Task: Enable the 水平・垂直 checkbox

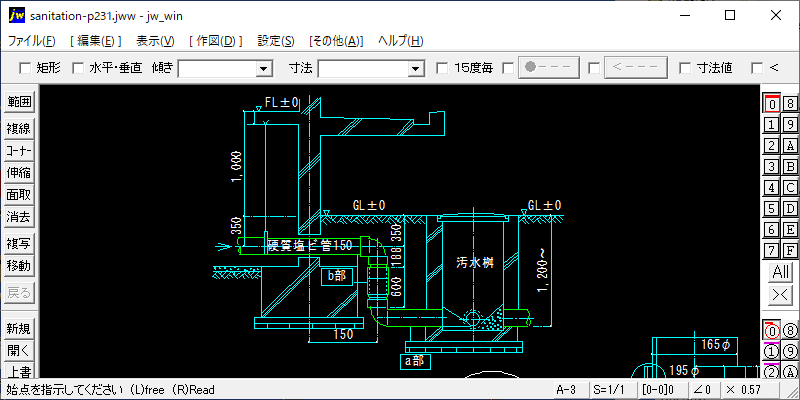Action: [77, 68]
